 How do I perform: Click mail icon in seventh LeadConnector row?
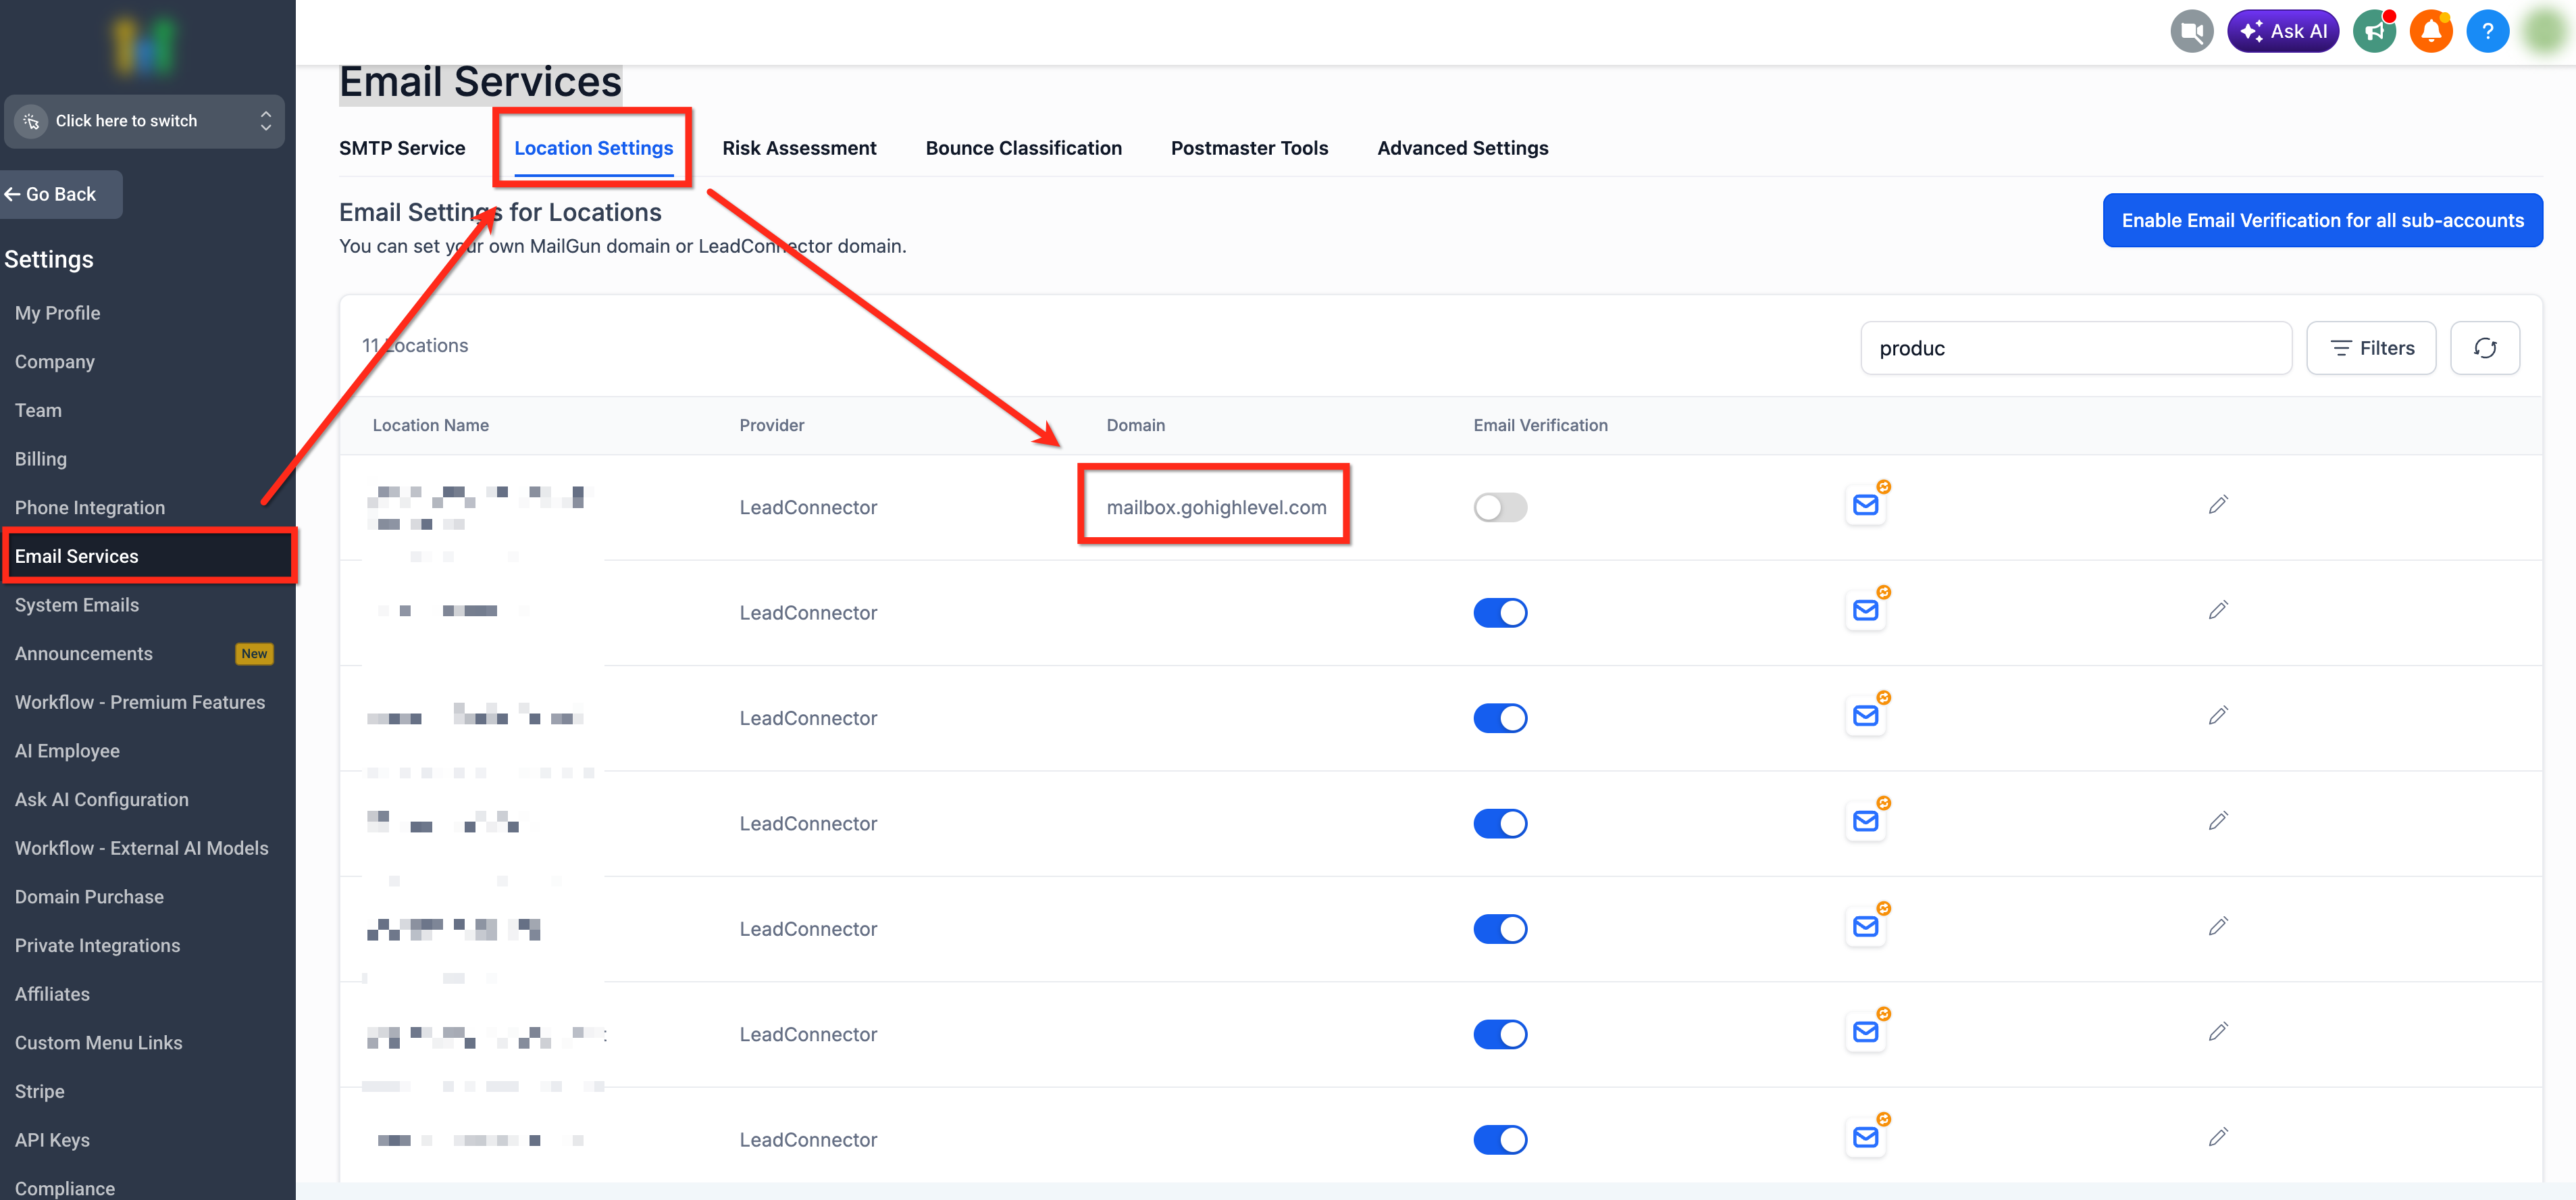[x=1865, y=1138]
